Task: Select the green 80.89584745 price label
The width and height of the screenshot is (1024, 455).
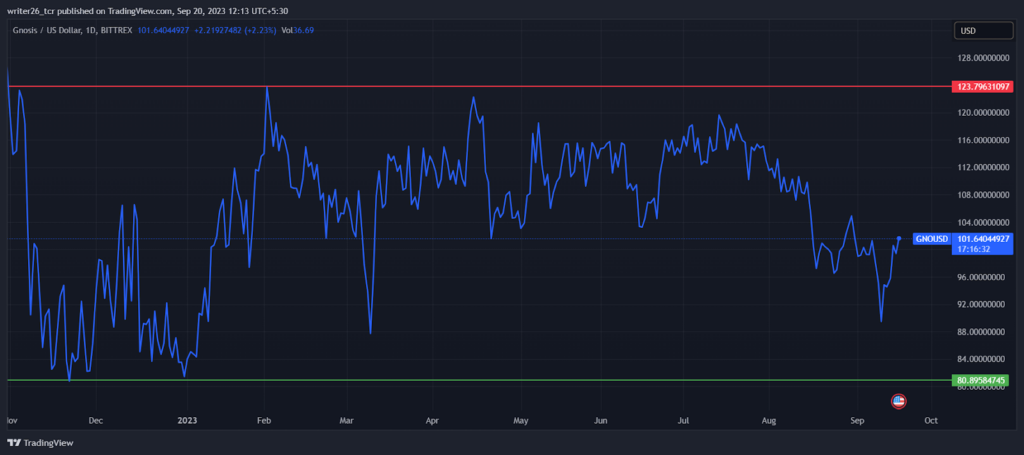Action: [980, 380]
